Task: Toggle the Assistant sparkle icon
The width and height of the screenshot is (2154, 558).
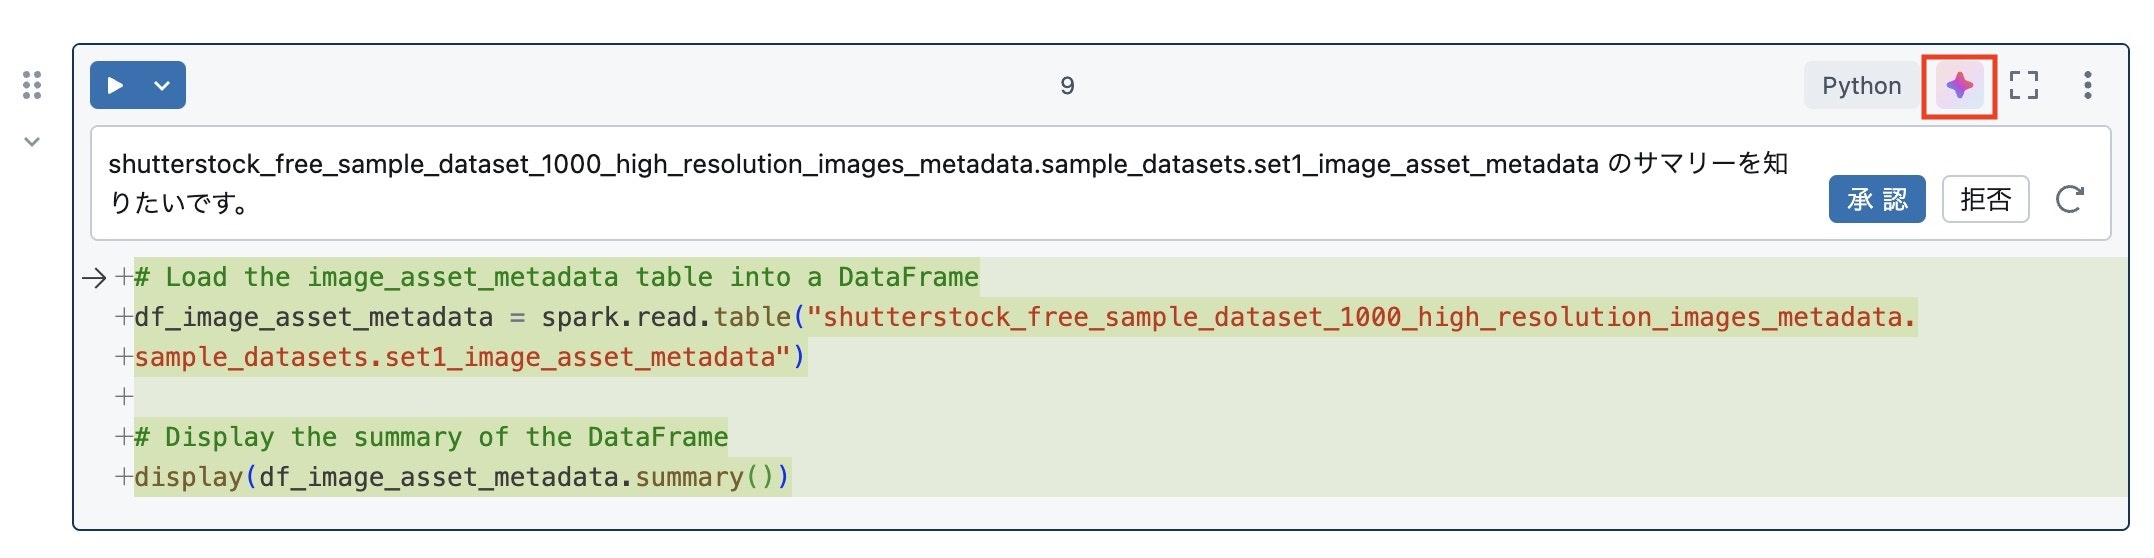Action: [x=1959, y=86]
